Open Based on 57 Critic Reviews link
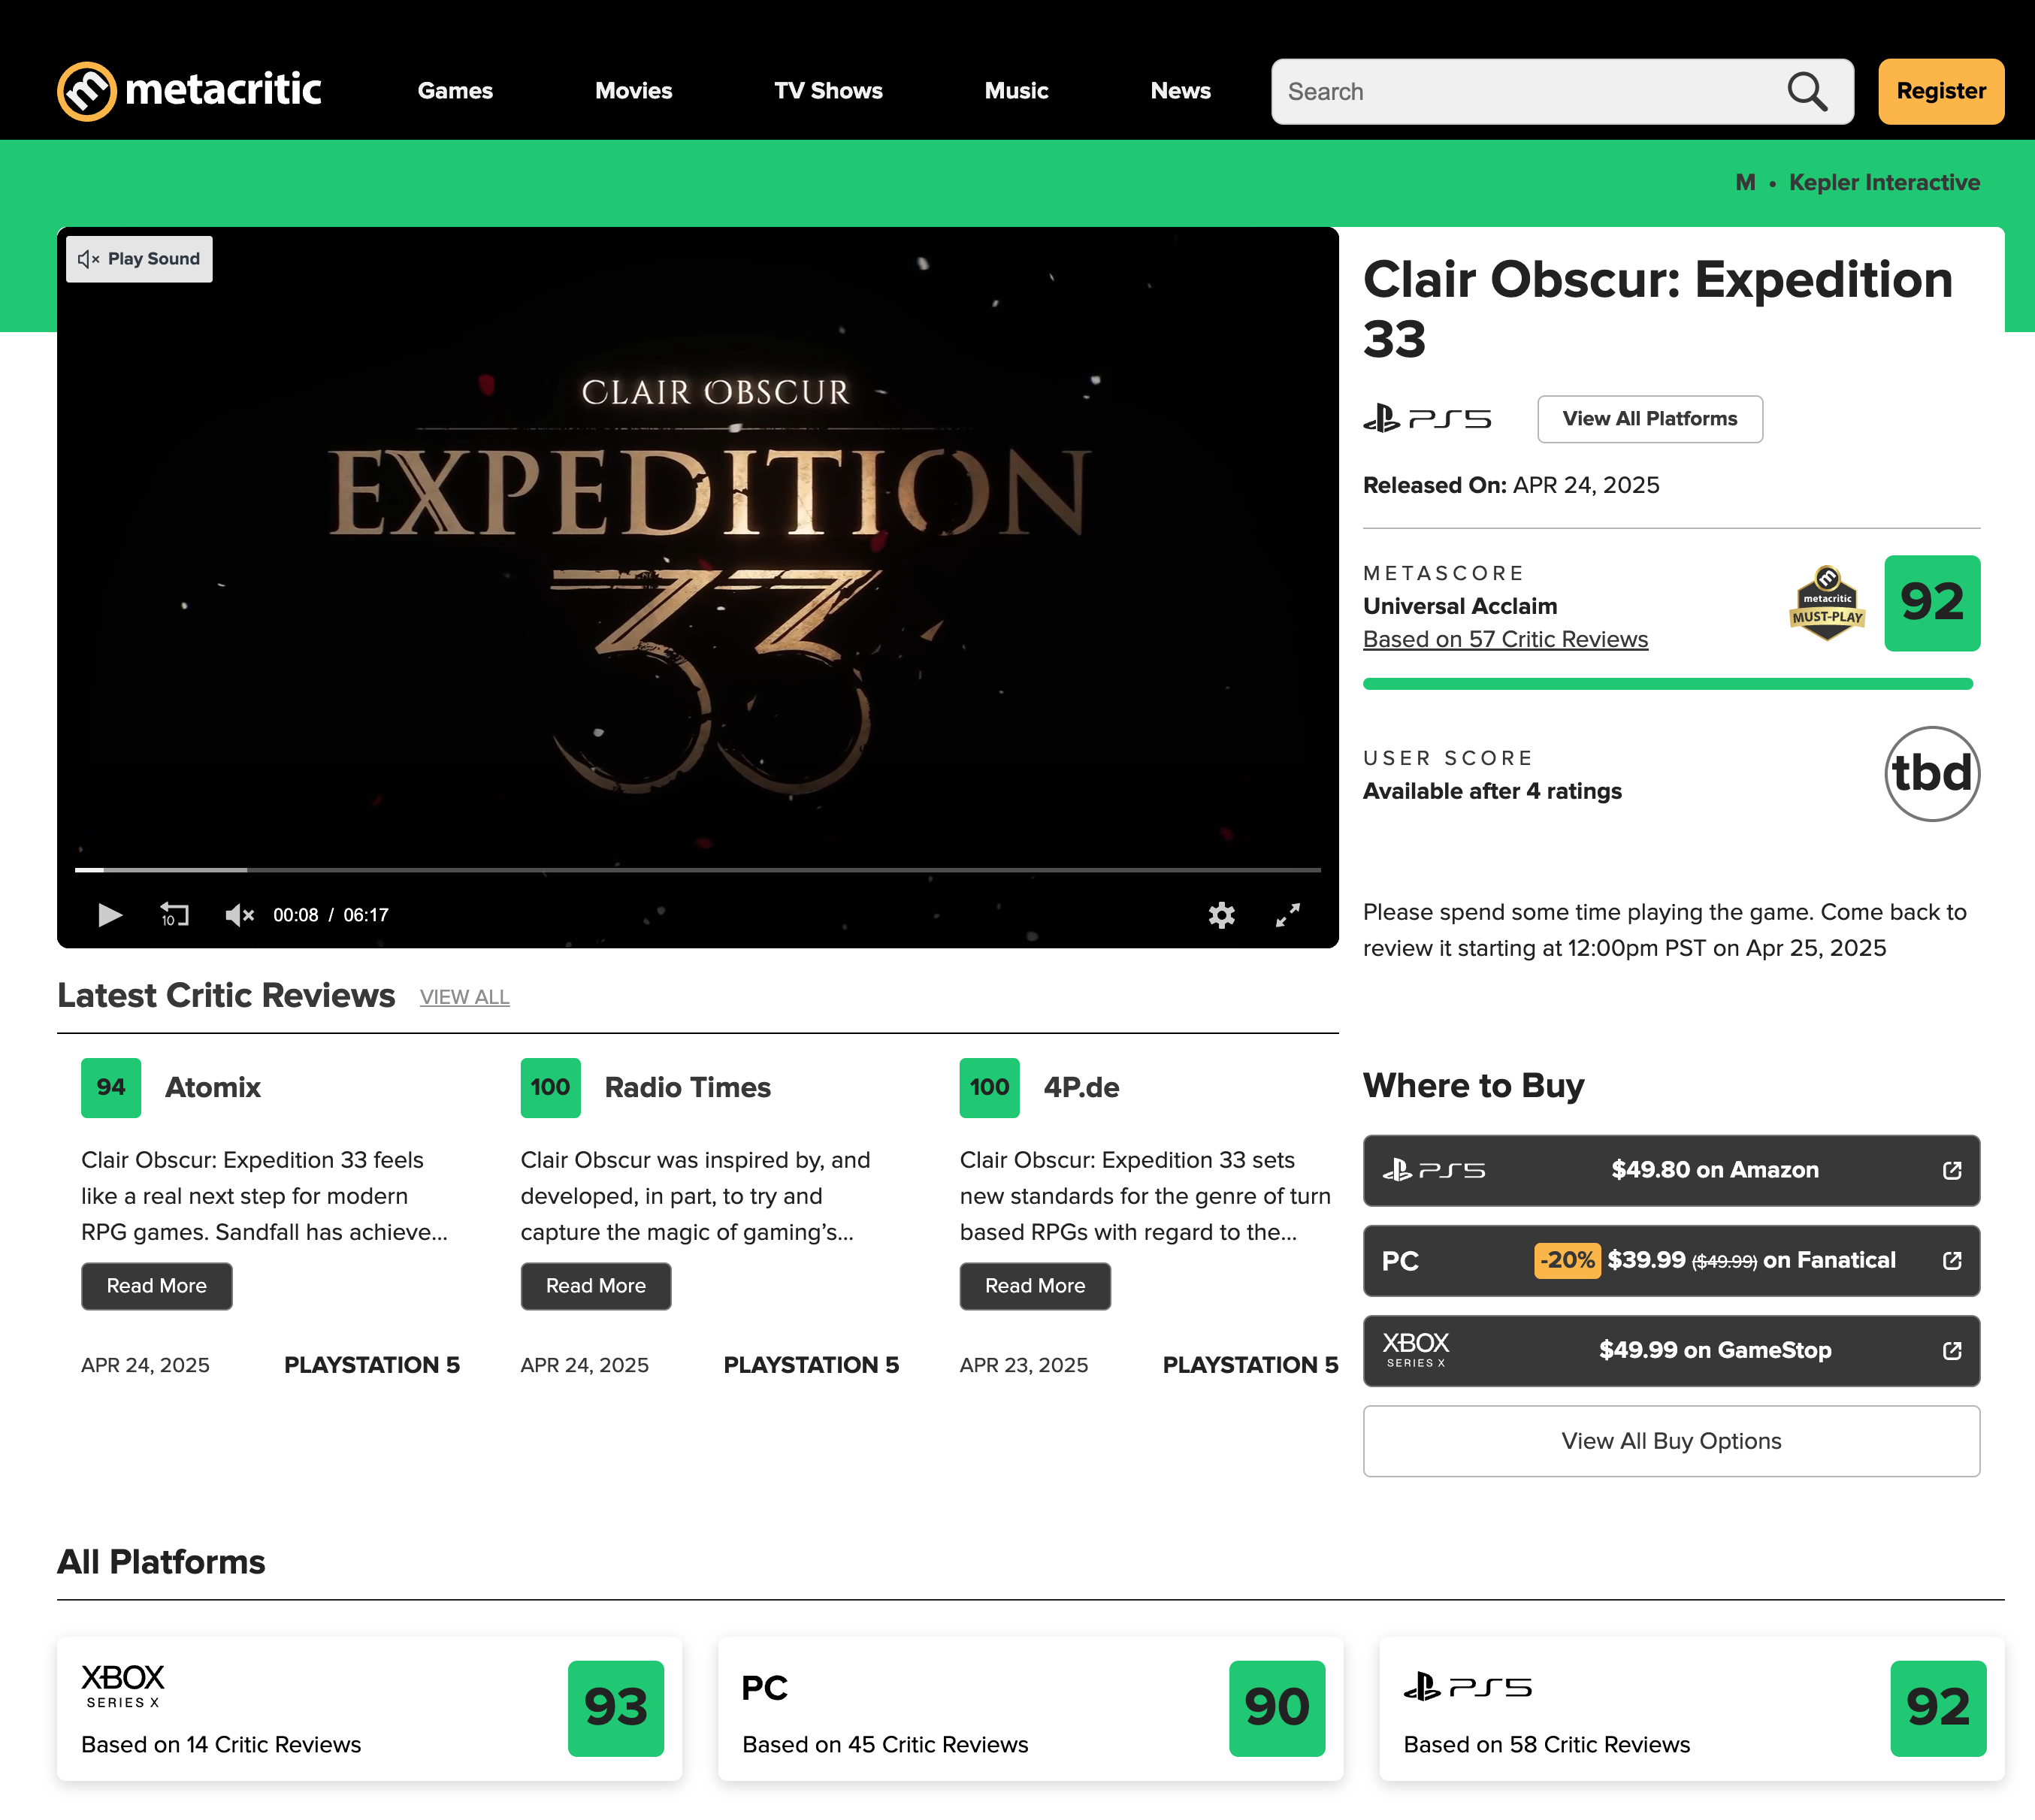 (1505, 639)
